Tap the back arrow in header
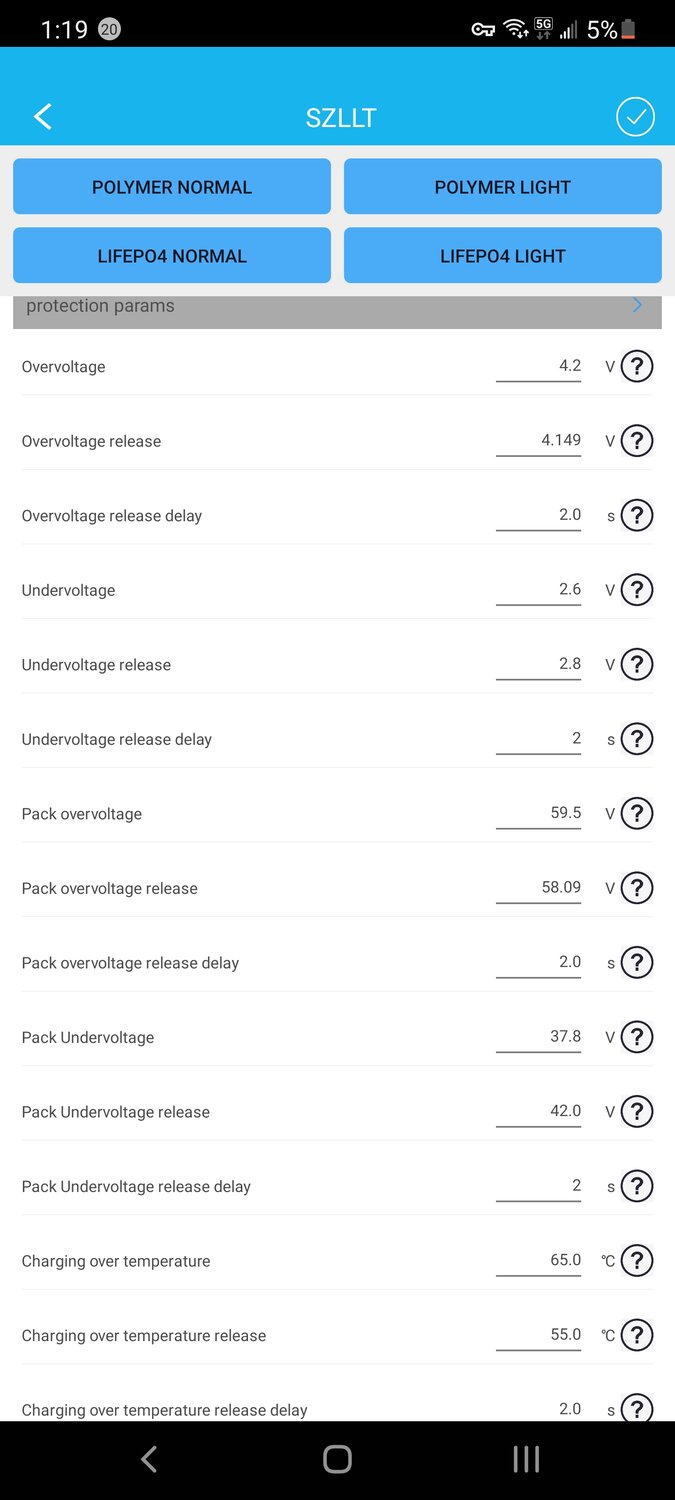 43,117
